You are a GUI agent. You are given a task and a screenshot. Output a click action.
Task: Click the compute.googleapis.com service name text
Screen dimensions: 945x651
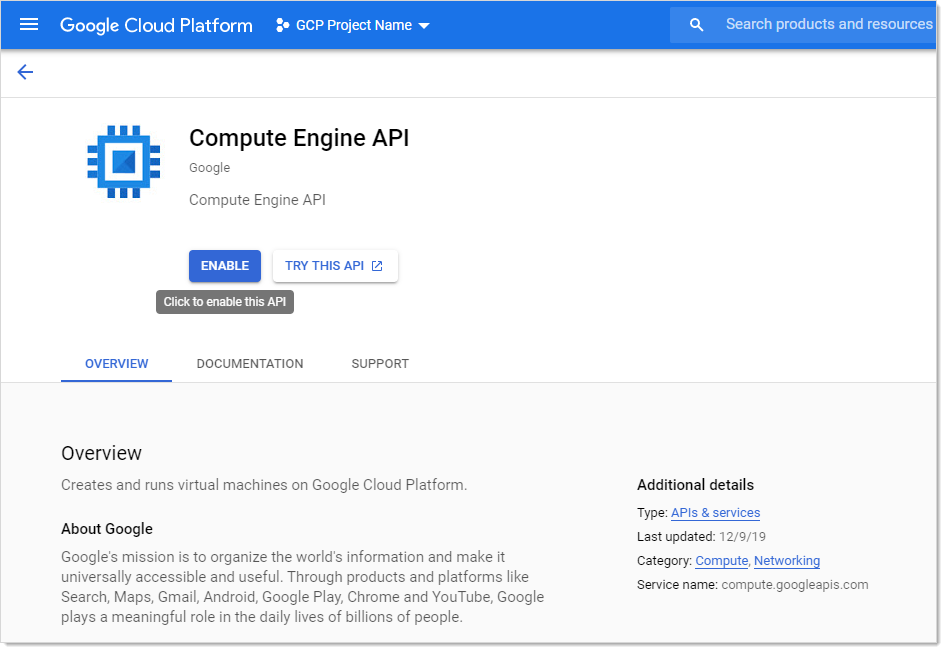pos(795,585)
